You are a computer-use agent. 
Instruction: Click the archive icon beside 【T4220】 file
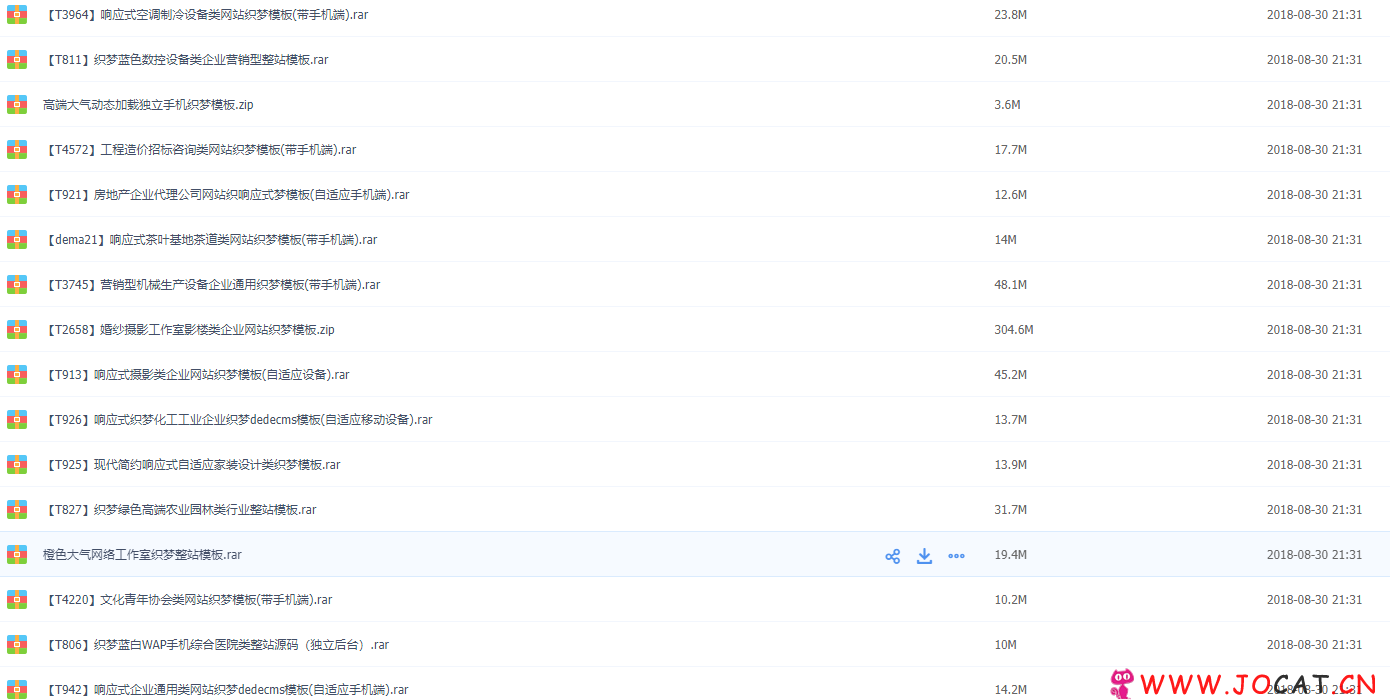[17, 600]
